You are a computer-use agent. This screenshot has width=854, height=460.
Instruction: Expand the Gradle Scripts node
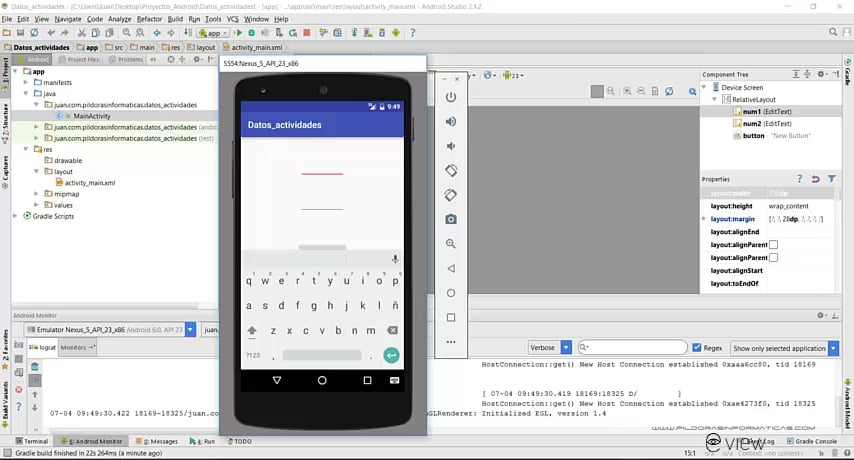pyautogui.click(x=15, y=216)
